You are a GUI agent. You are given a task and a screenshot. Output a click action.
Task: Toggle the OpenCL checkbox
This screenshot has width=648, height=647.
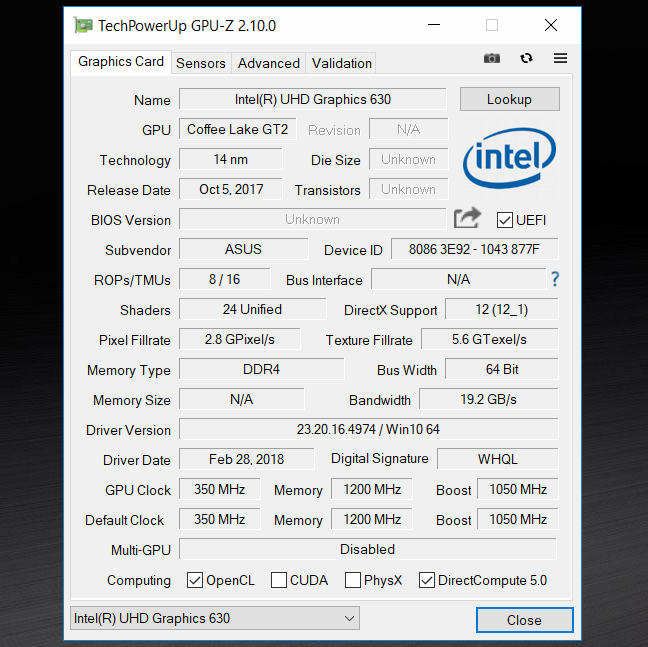(195, 580)
